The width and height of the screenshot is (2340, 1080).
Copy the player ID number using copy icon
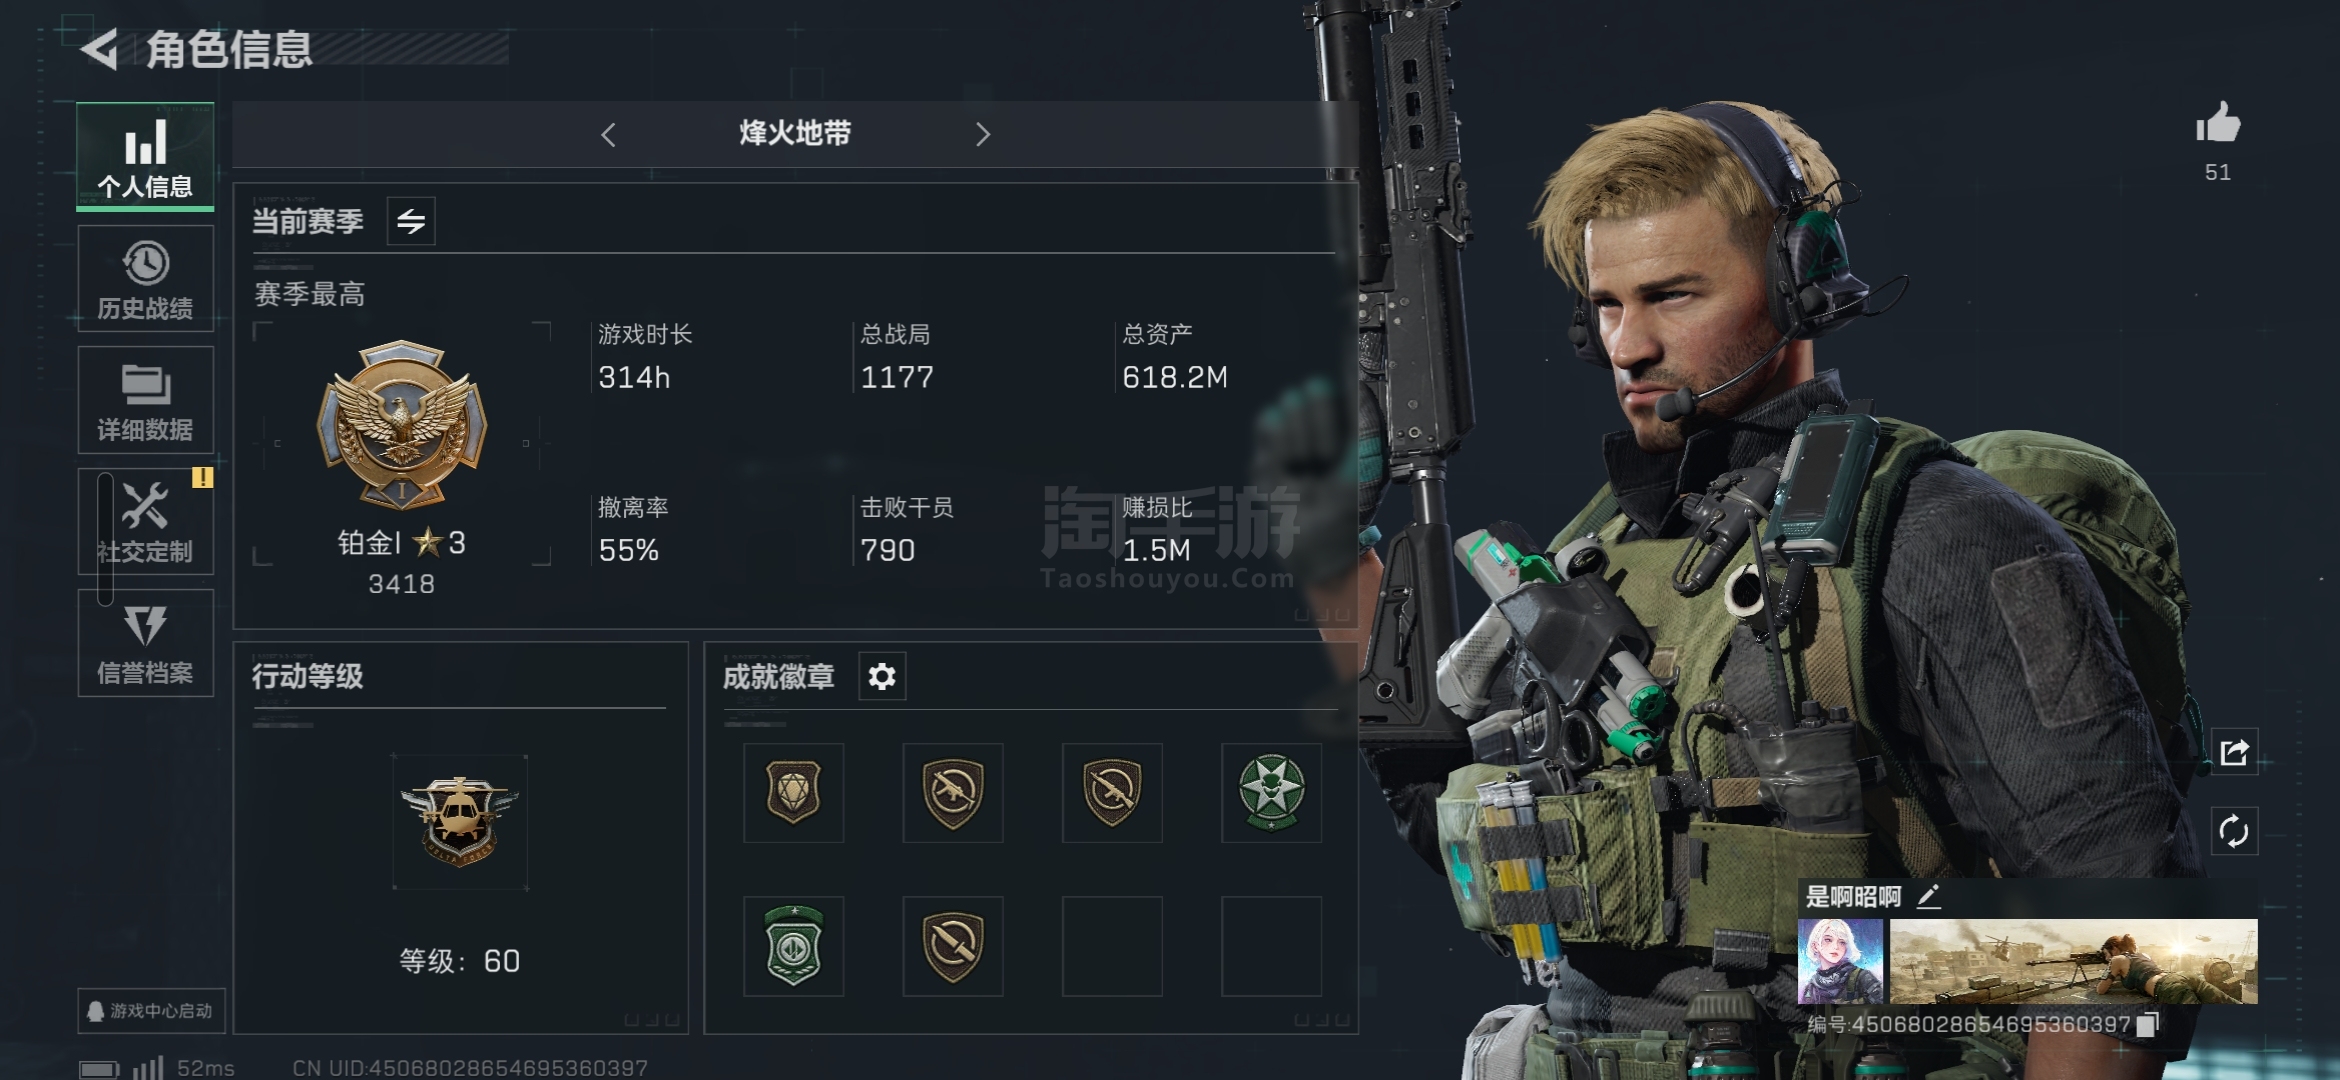(x=2148, y=1024)
